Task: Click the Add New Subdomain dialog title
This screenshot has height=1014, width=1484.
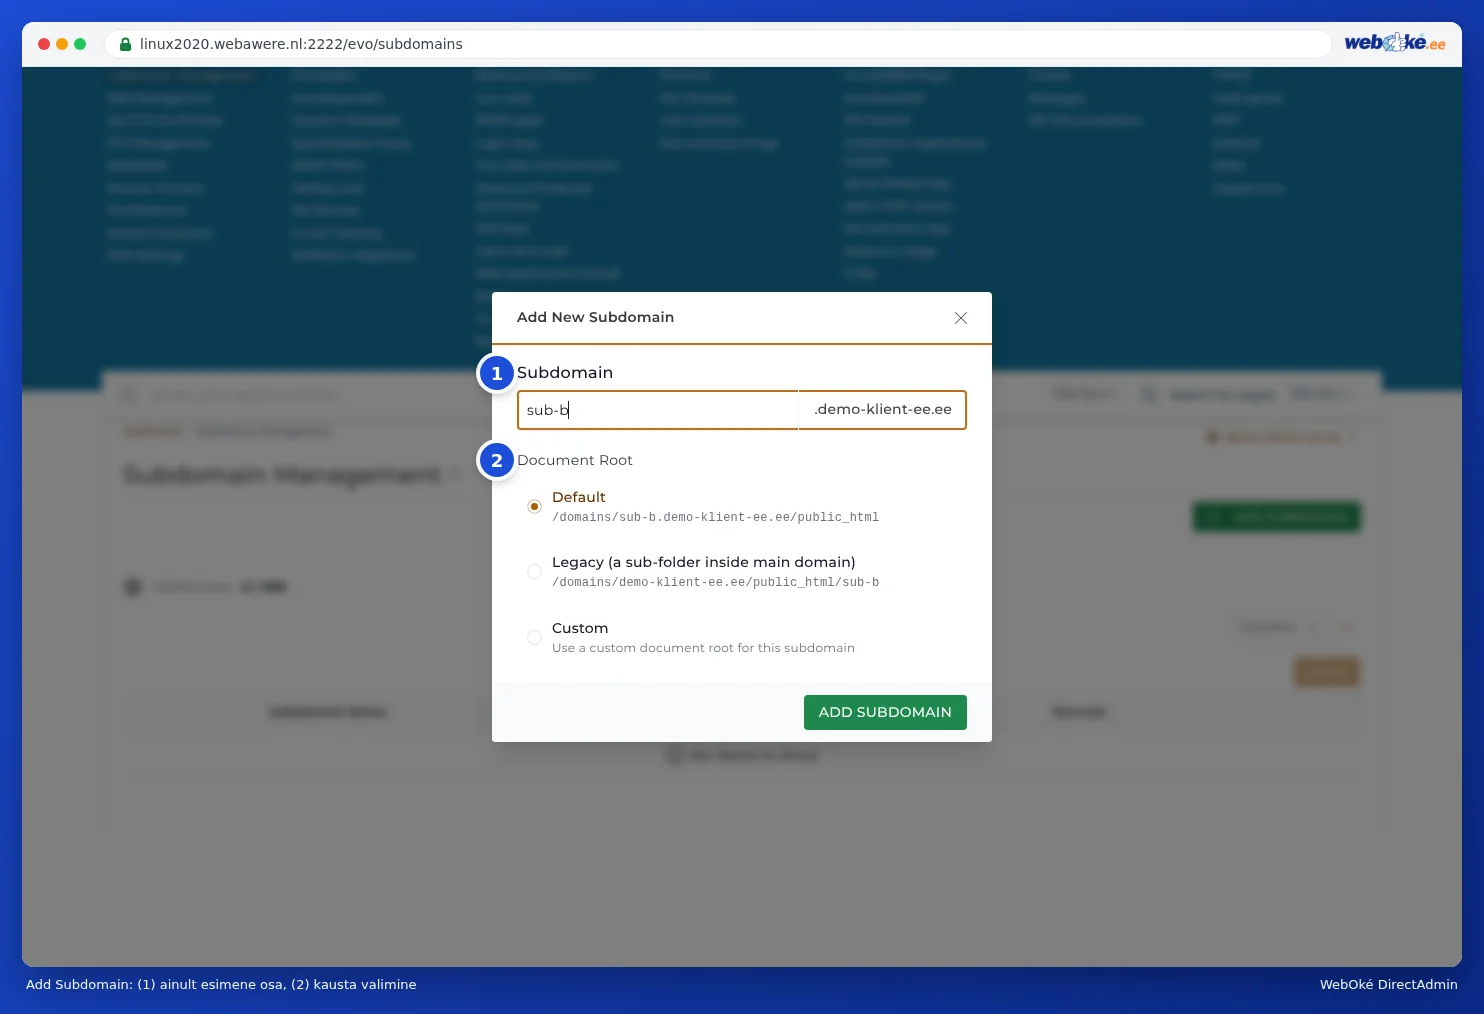Action: pos(595,317)
